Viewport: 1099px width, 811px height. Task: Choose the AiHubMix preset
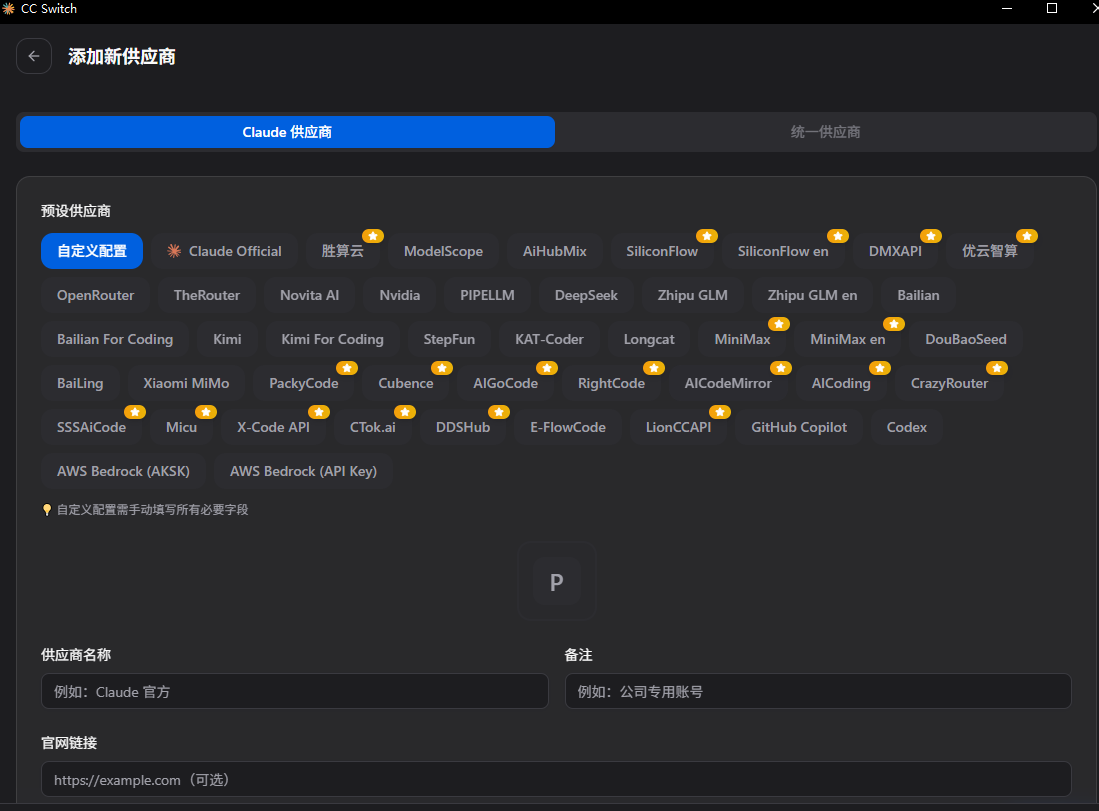click(554, 251)
